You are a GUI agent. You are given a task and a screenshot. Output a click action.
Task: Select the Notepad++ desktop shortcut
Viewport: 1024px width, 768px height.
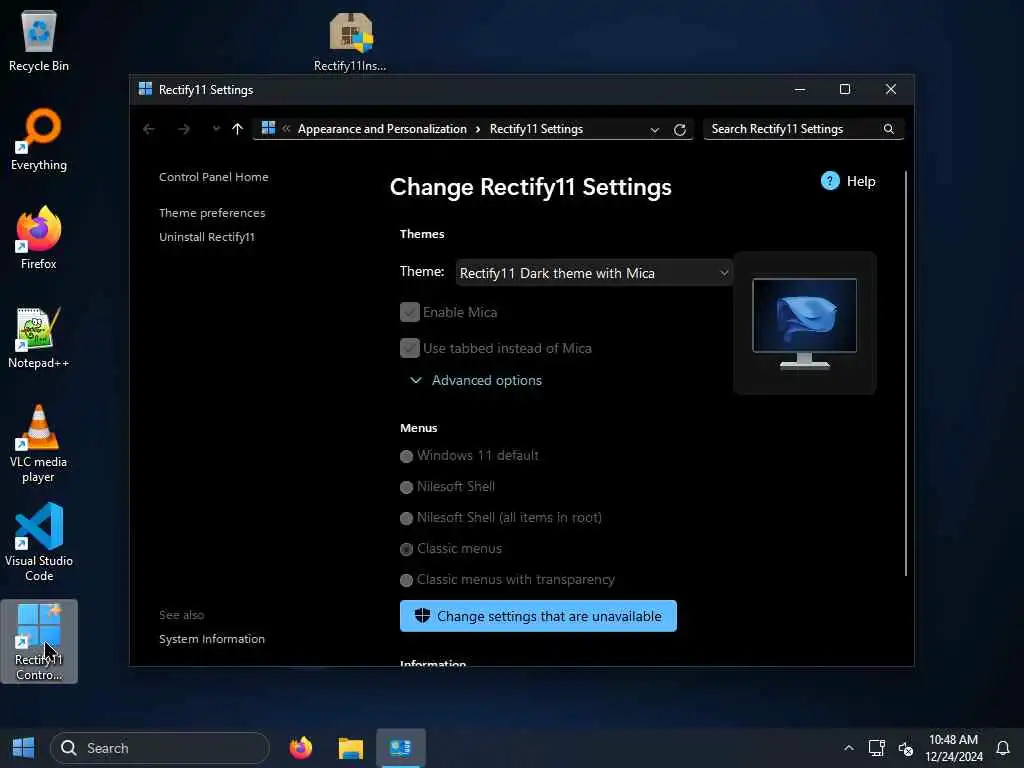tap(39, 337)
